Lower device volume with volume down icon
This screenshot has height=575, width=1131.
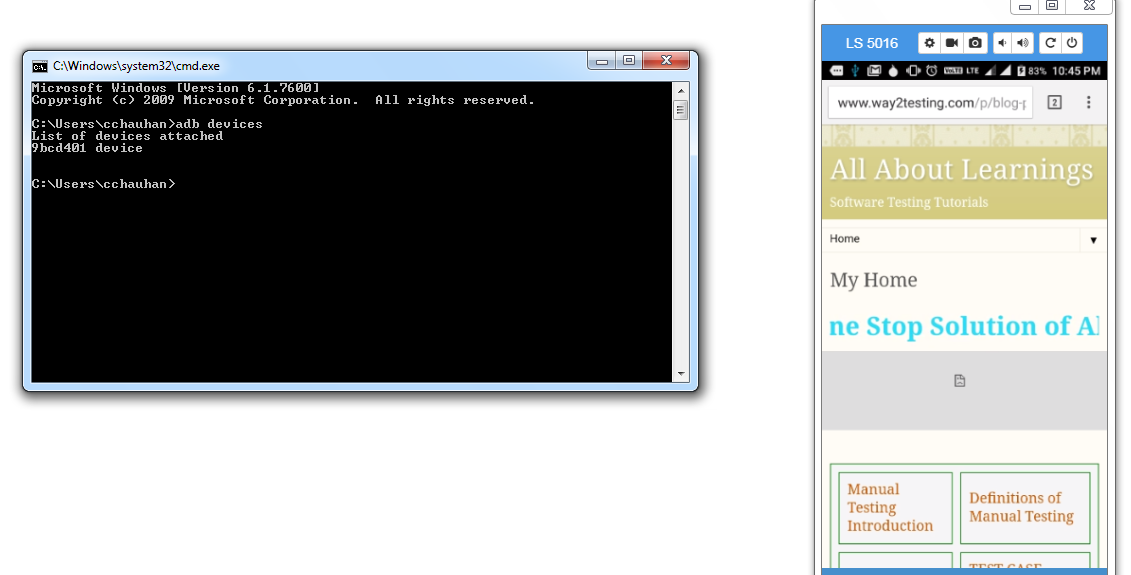click(1002, 43)
